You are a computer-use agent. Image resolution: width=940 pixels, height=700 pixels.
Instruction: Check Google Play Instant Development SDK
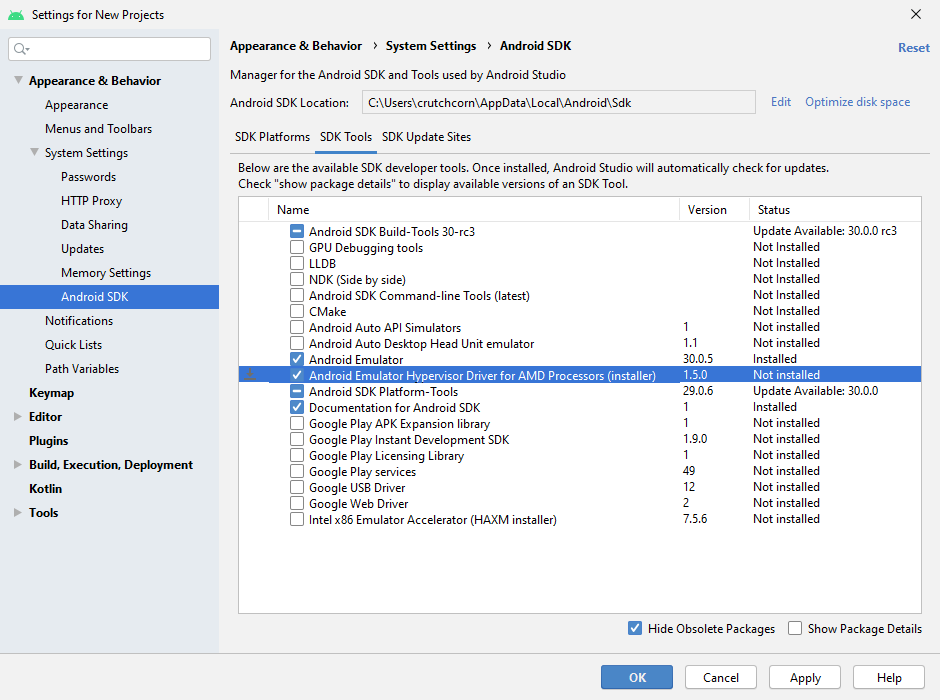297,439
